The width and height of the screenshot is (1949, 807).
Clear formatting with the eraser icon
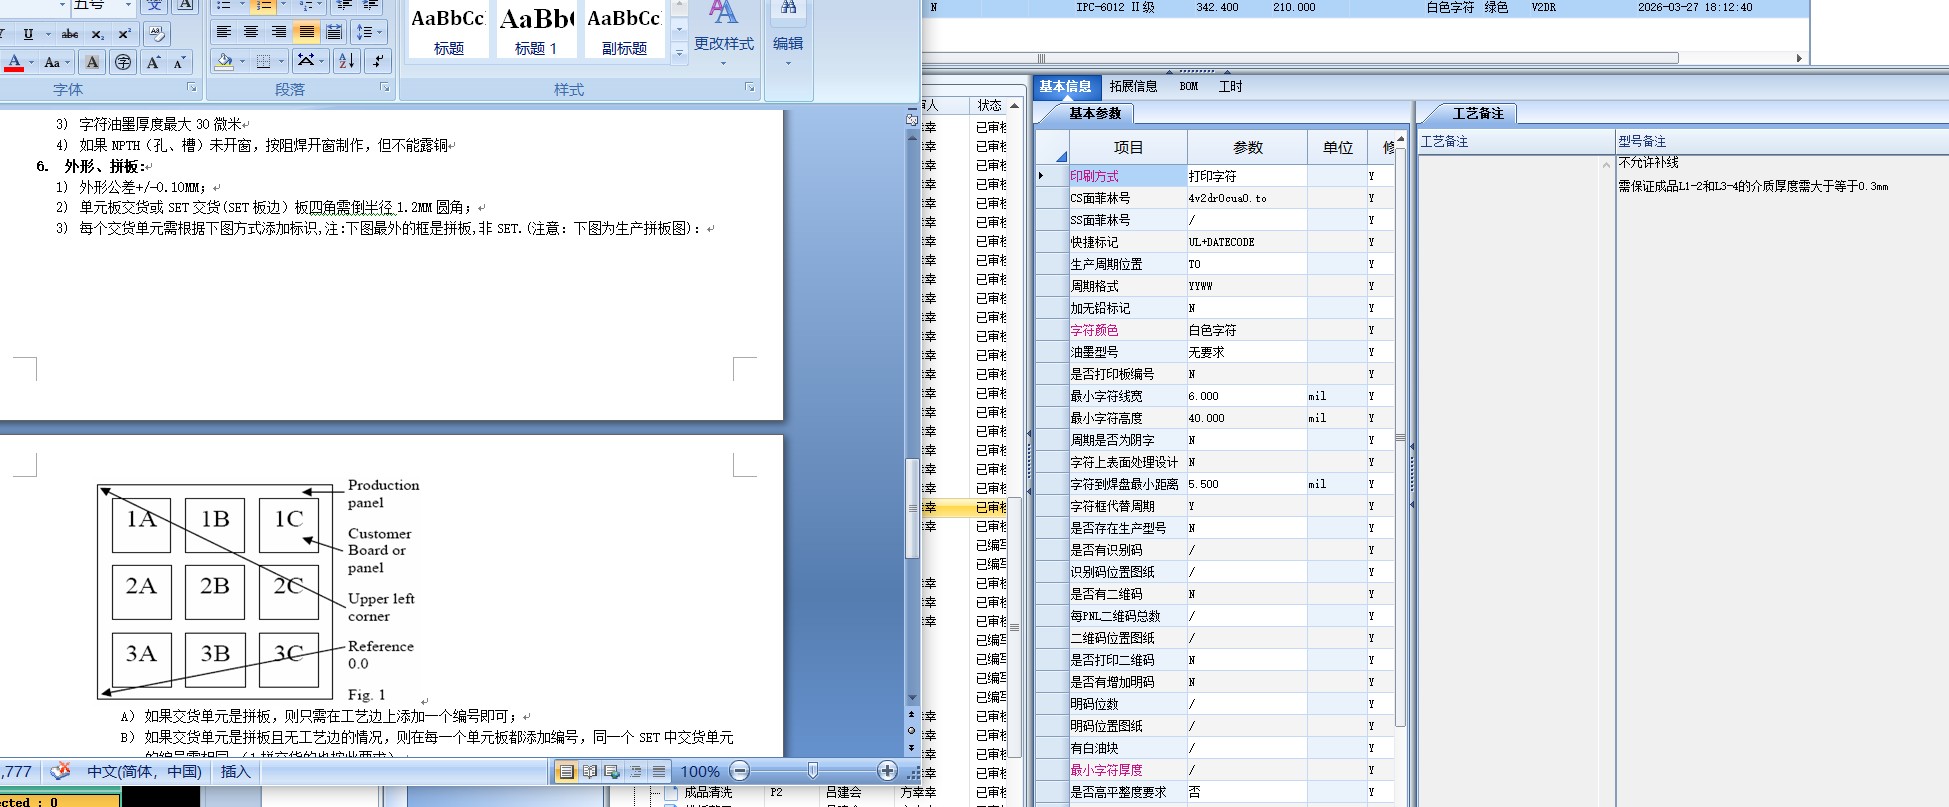coord(157,34)
